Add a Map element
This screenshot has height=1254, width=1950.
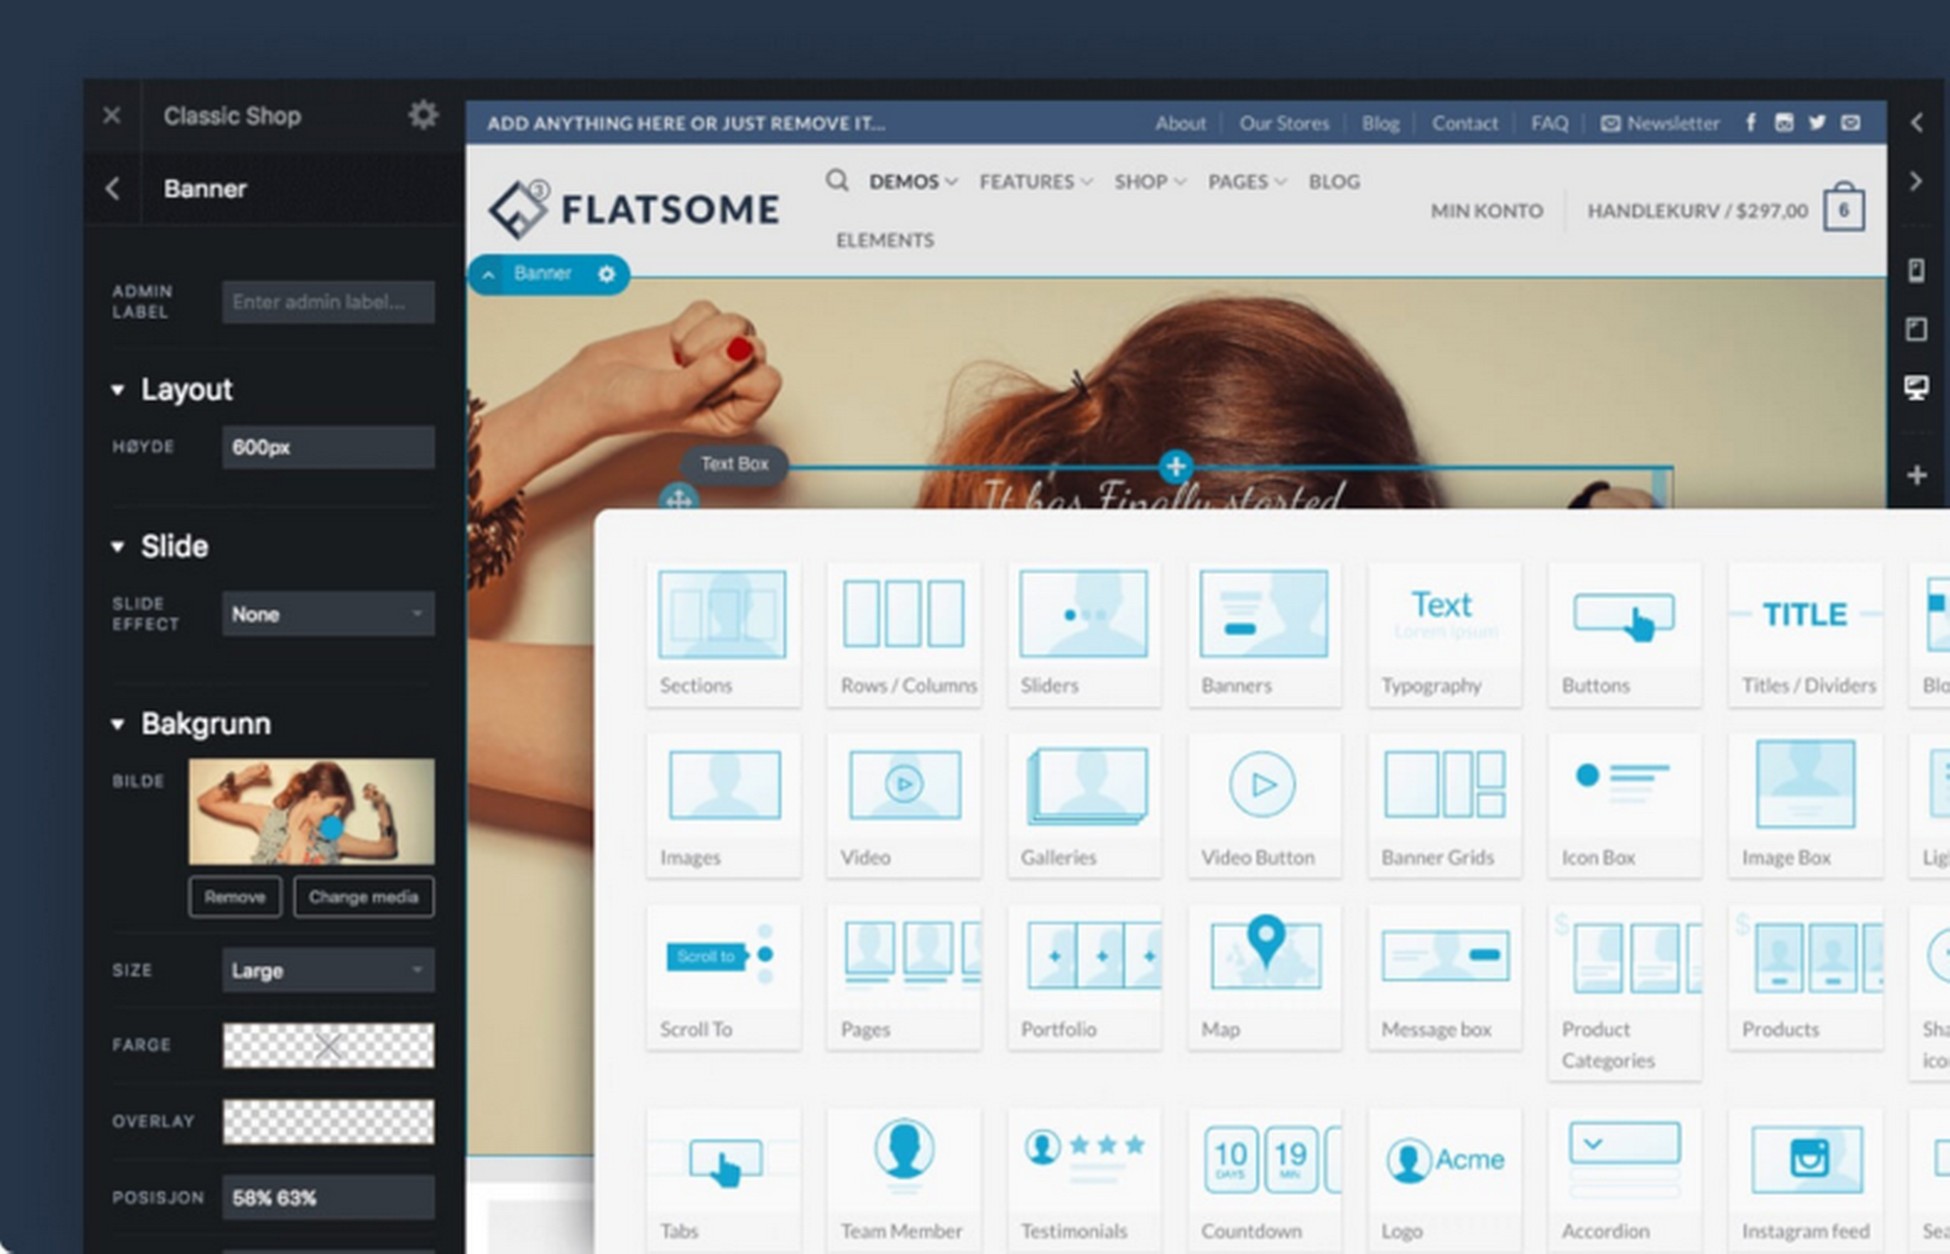[1264, 978]
